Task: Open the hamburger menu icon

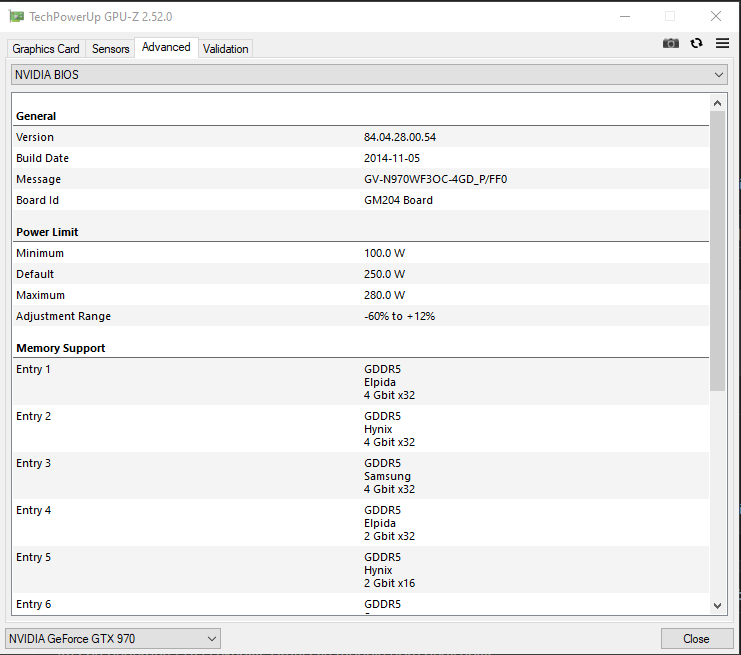Action: point(722,43)
